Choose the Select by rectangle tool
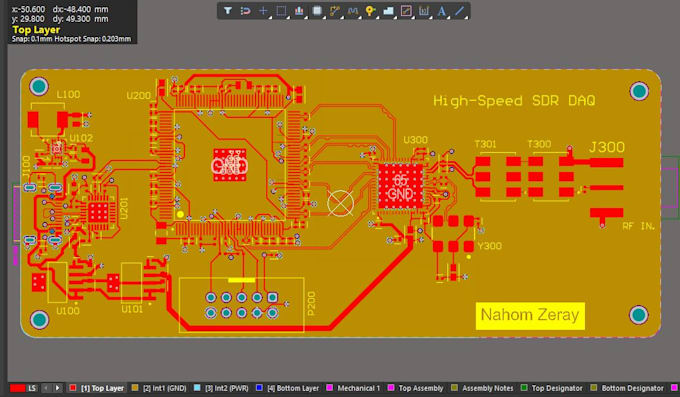680x397 pixels. point(281,11)
